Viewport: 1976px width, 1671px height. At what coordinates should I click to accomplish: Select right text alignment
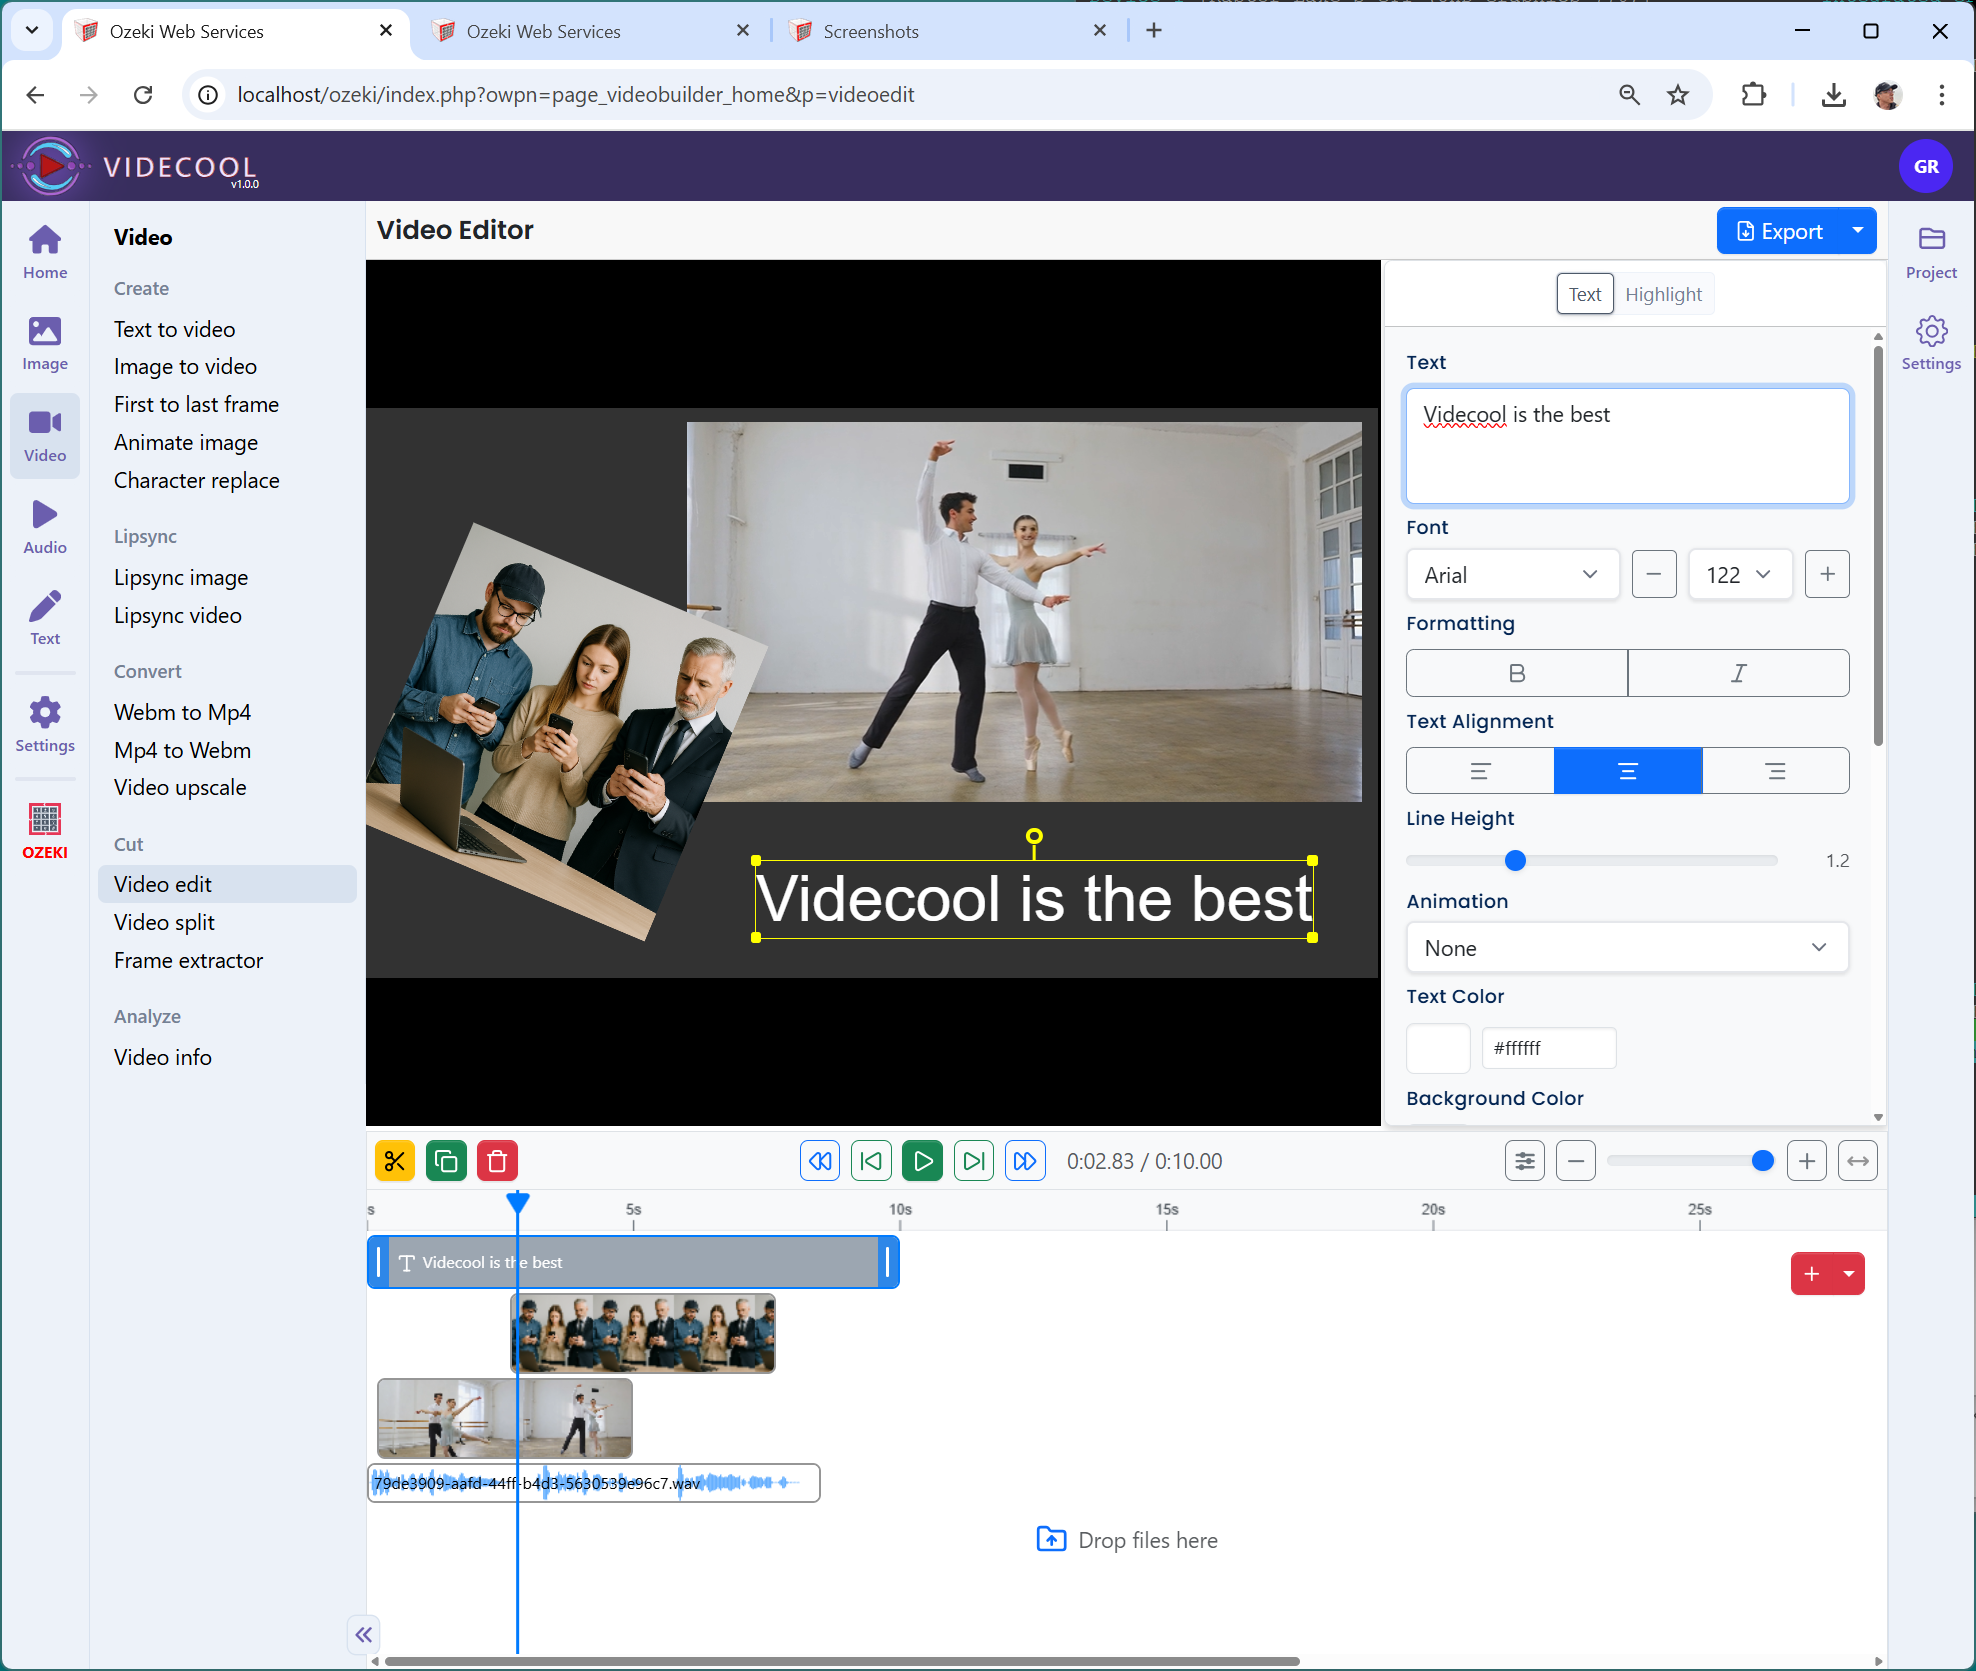[1775, 771]
